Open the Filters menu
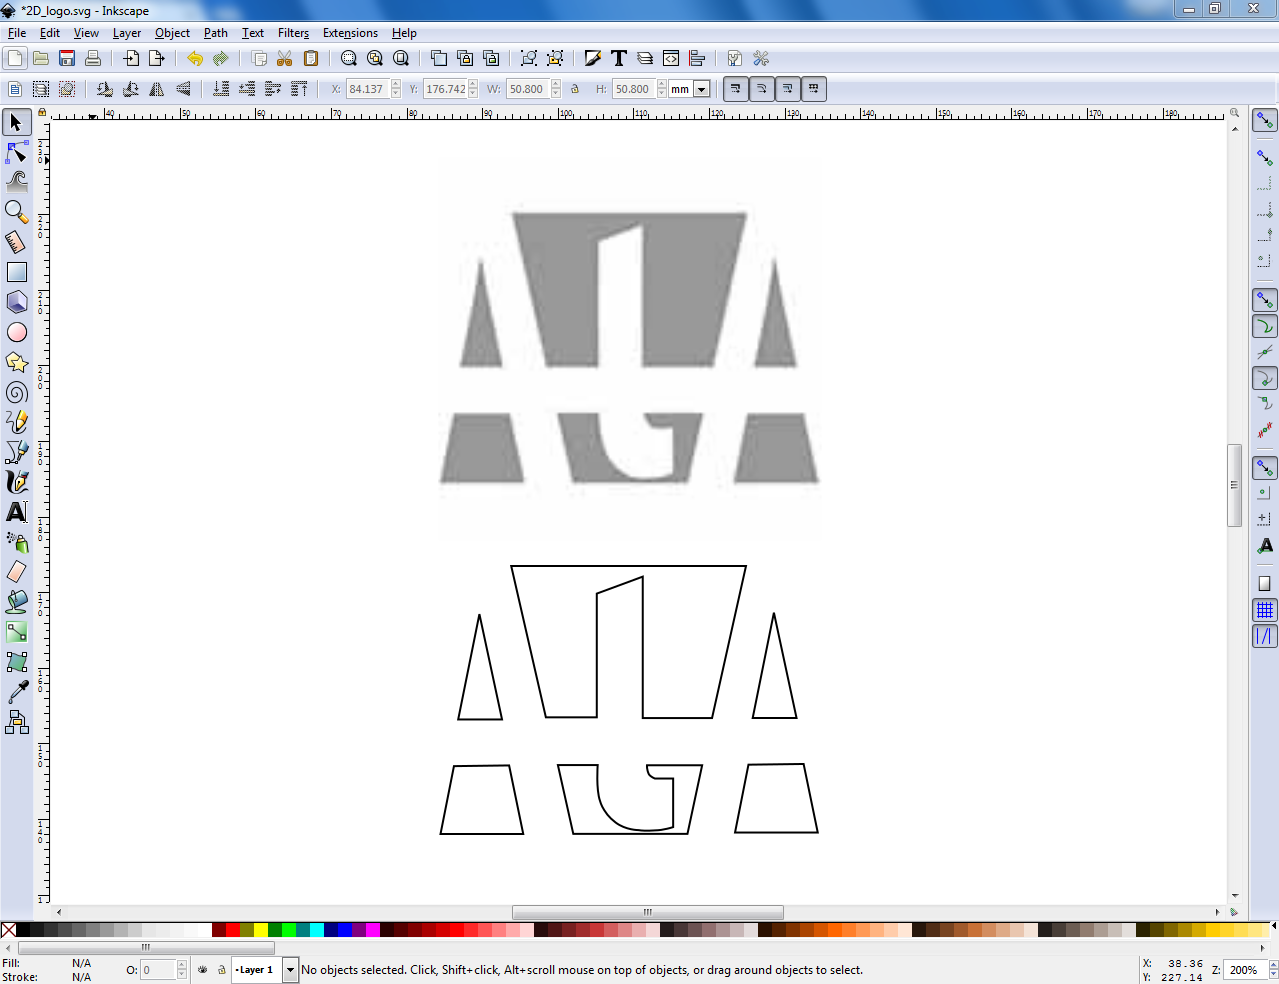1279x984 pixels. point(293,33)
